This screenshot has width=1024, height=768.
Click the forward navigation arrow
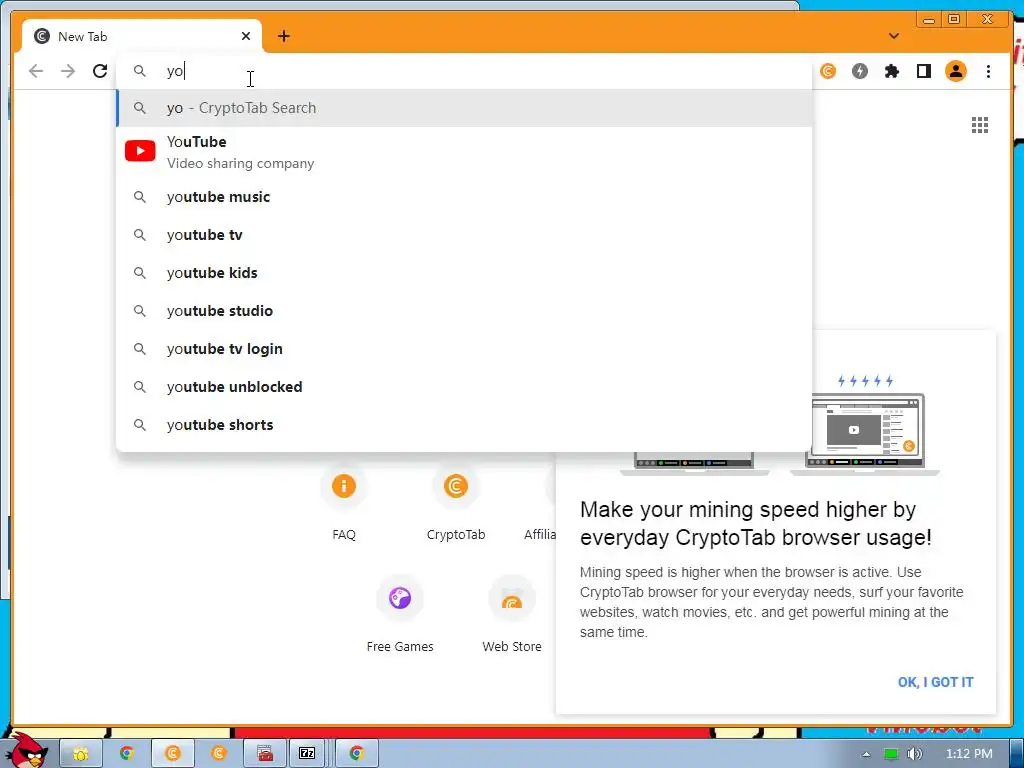pyautogui.click(x=68, y=71)
